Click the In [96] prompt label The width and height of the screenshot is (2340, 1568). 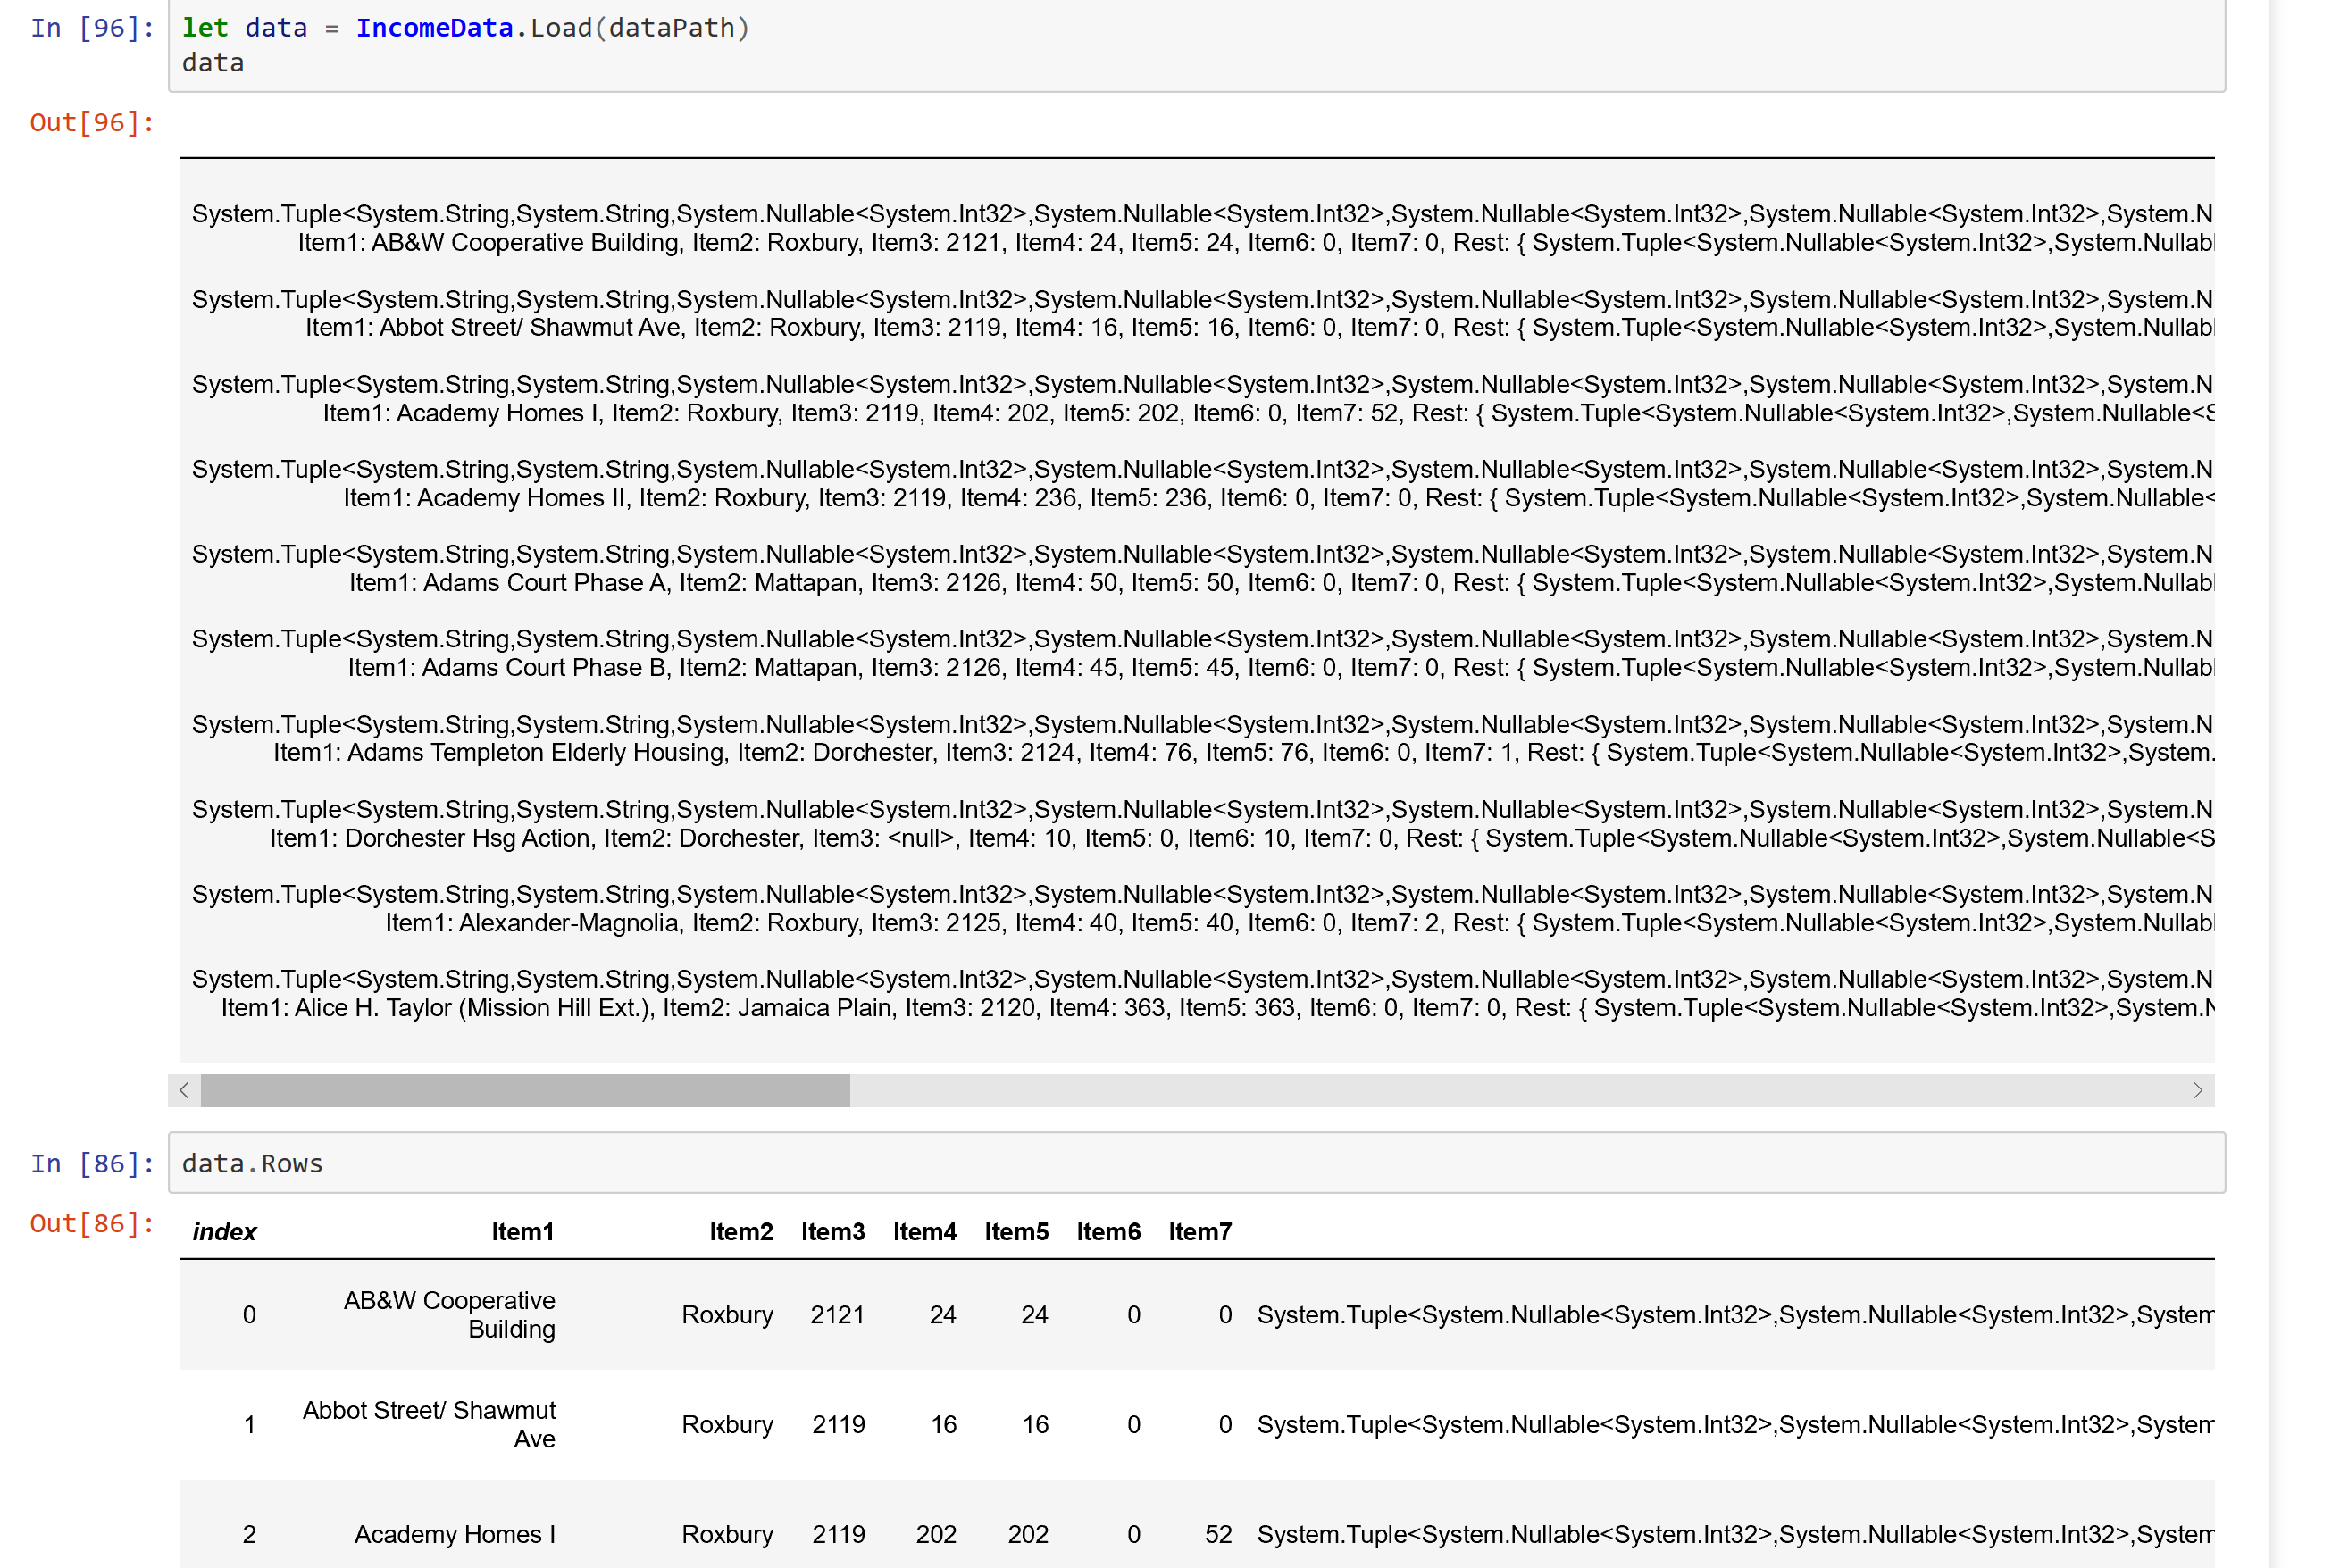click(90, 28)
